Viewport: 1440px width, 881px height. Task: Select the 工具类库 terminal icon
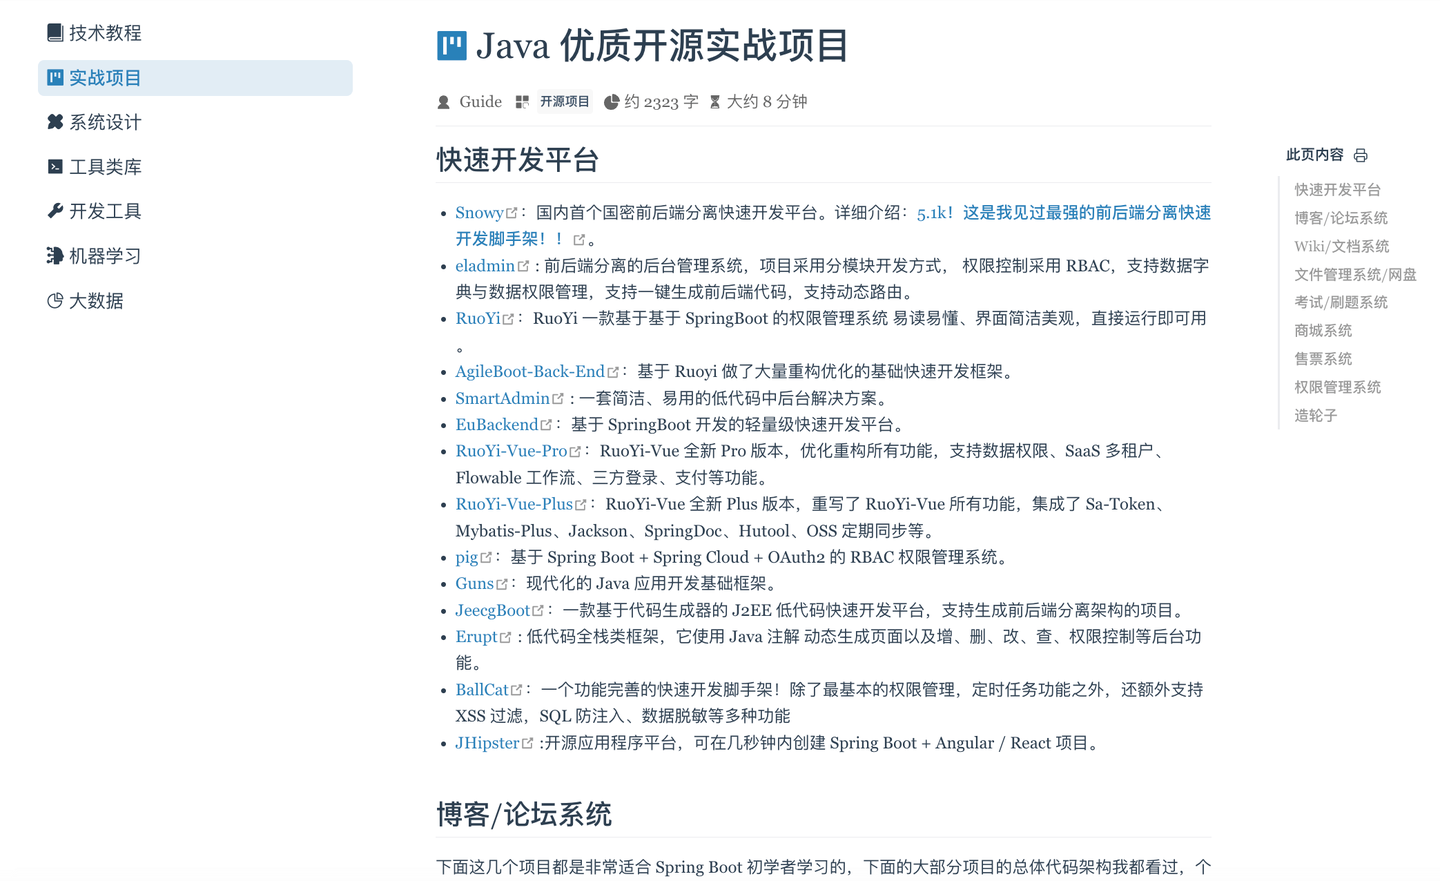click(55, 166)
